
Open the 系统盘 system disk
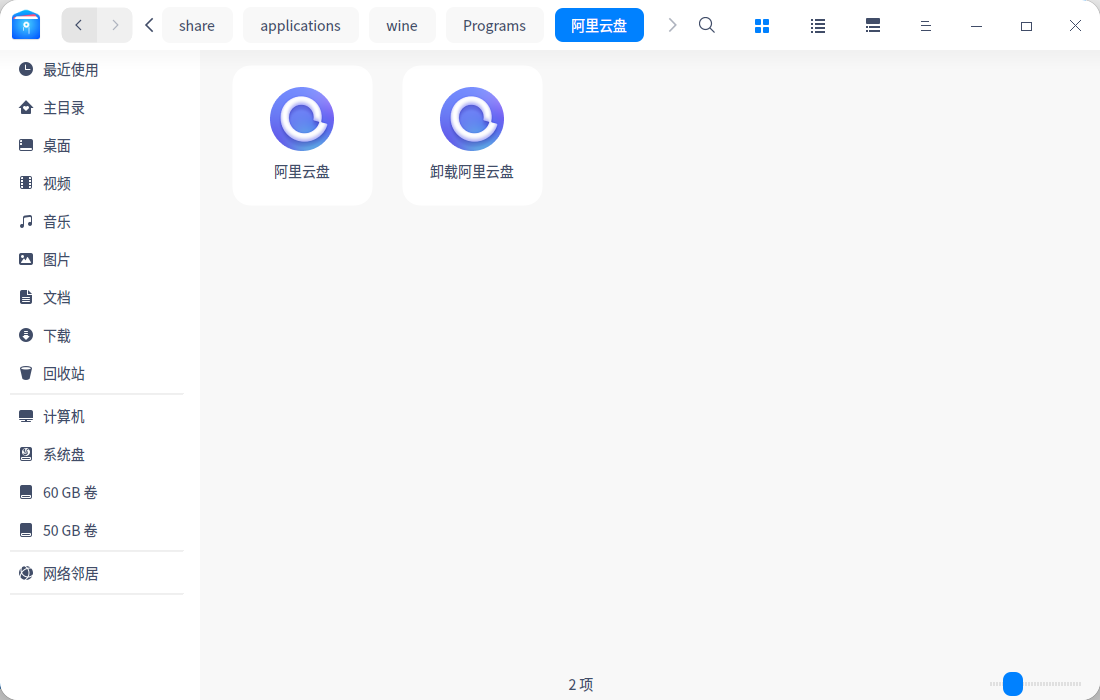(64, 454)
